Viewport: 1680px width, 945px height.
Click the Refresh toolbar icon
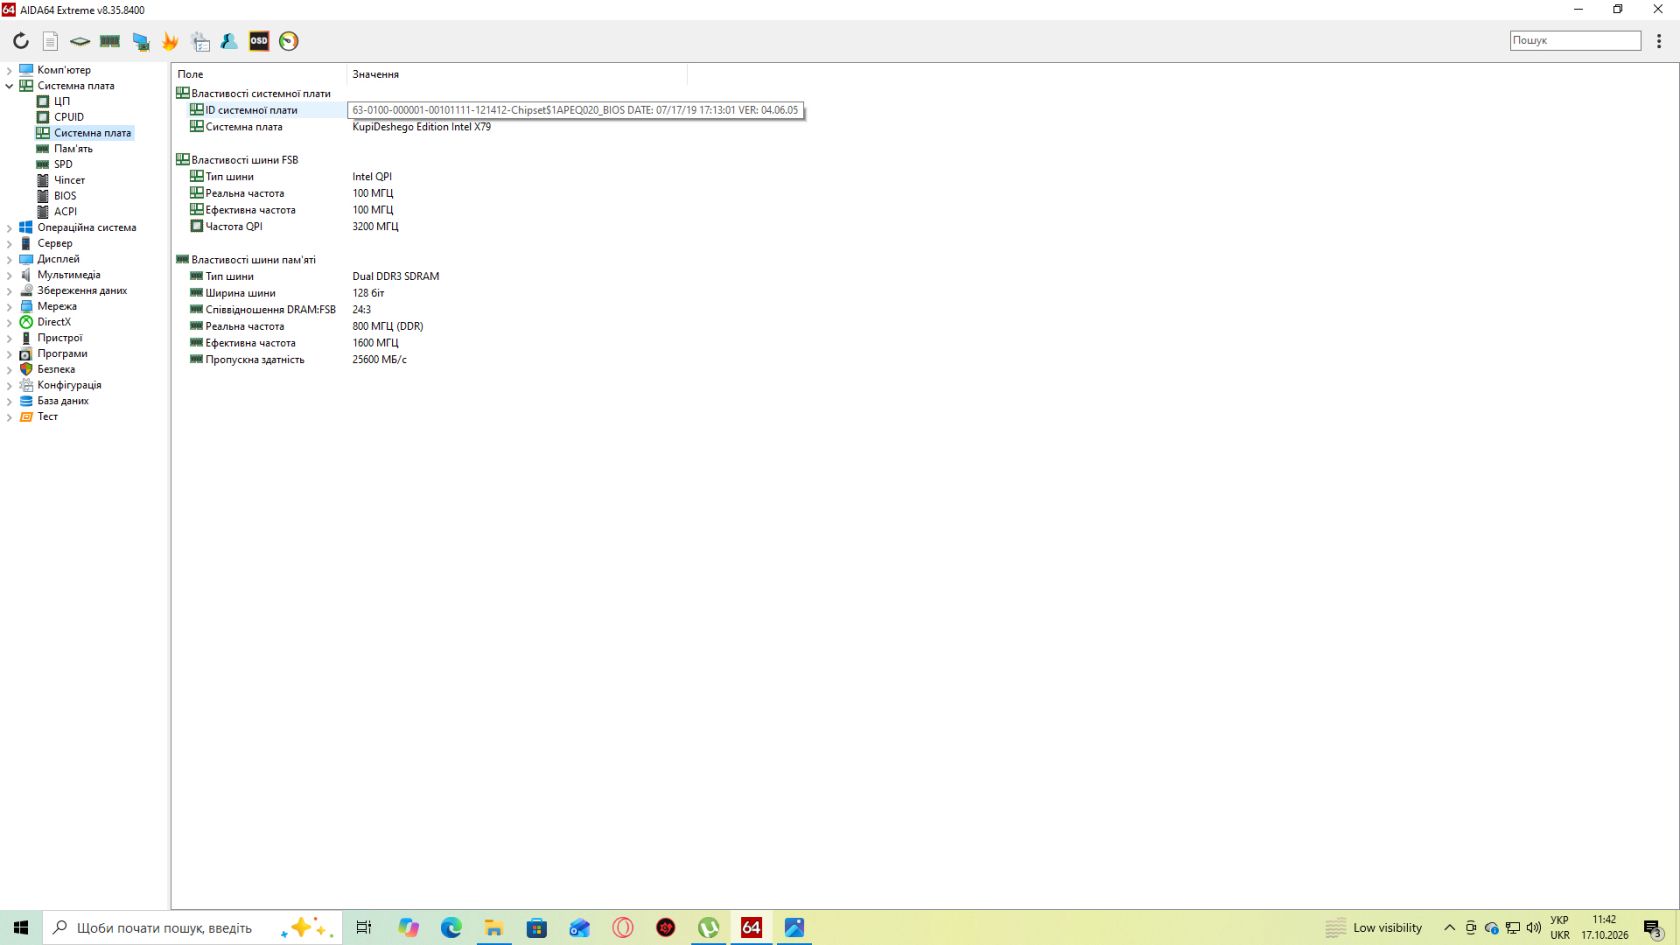click(x=21, y=41)
